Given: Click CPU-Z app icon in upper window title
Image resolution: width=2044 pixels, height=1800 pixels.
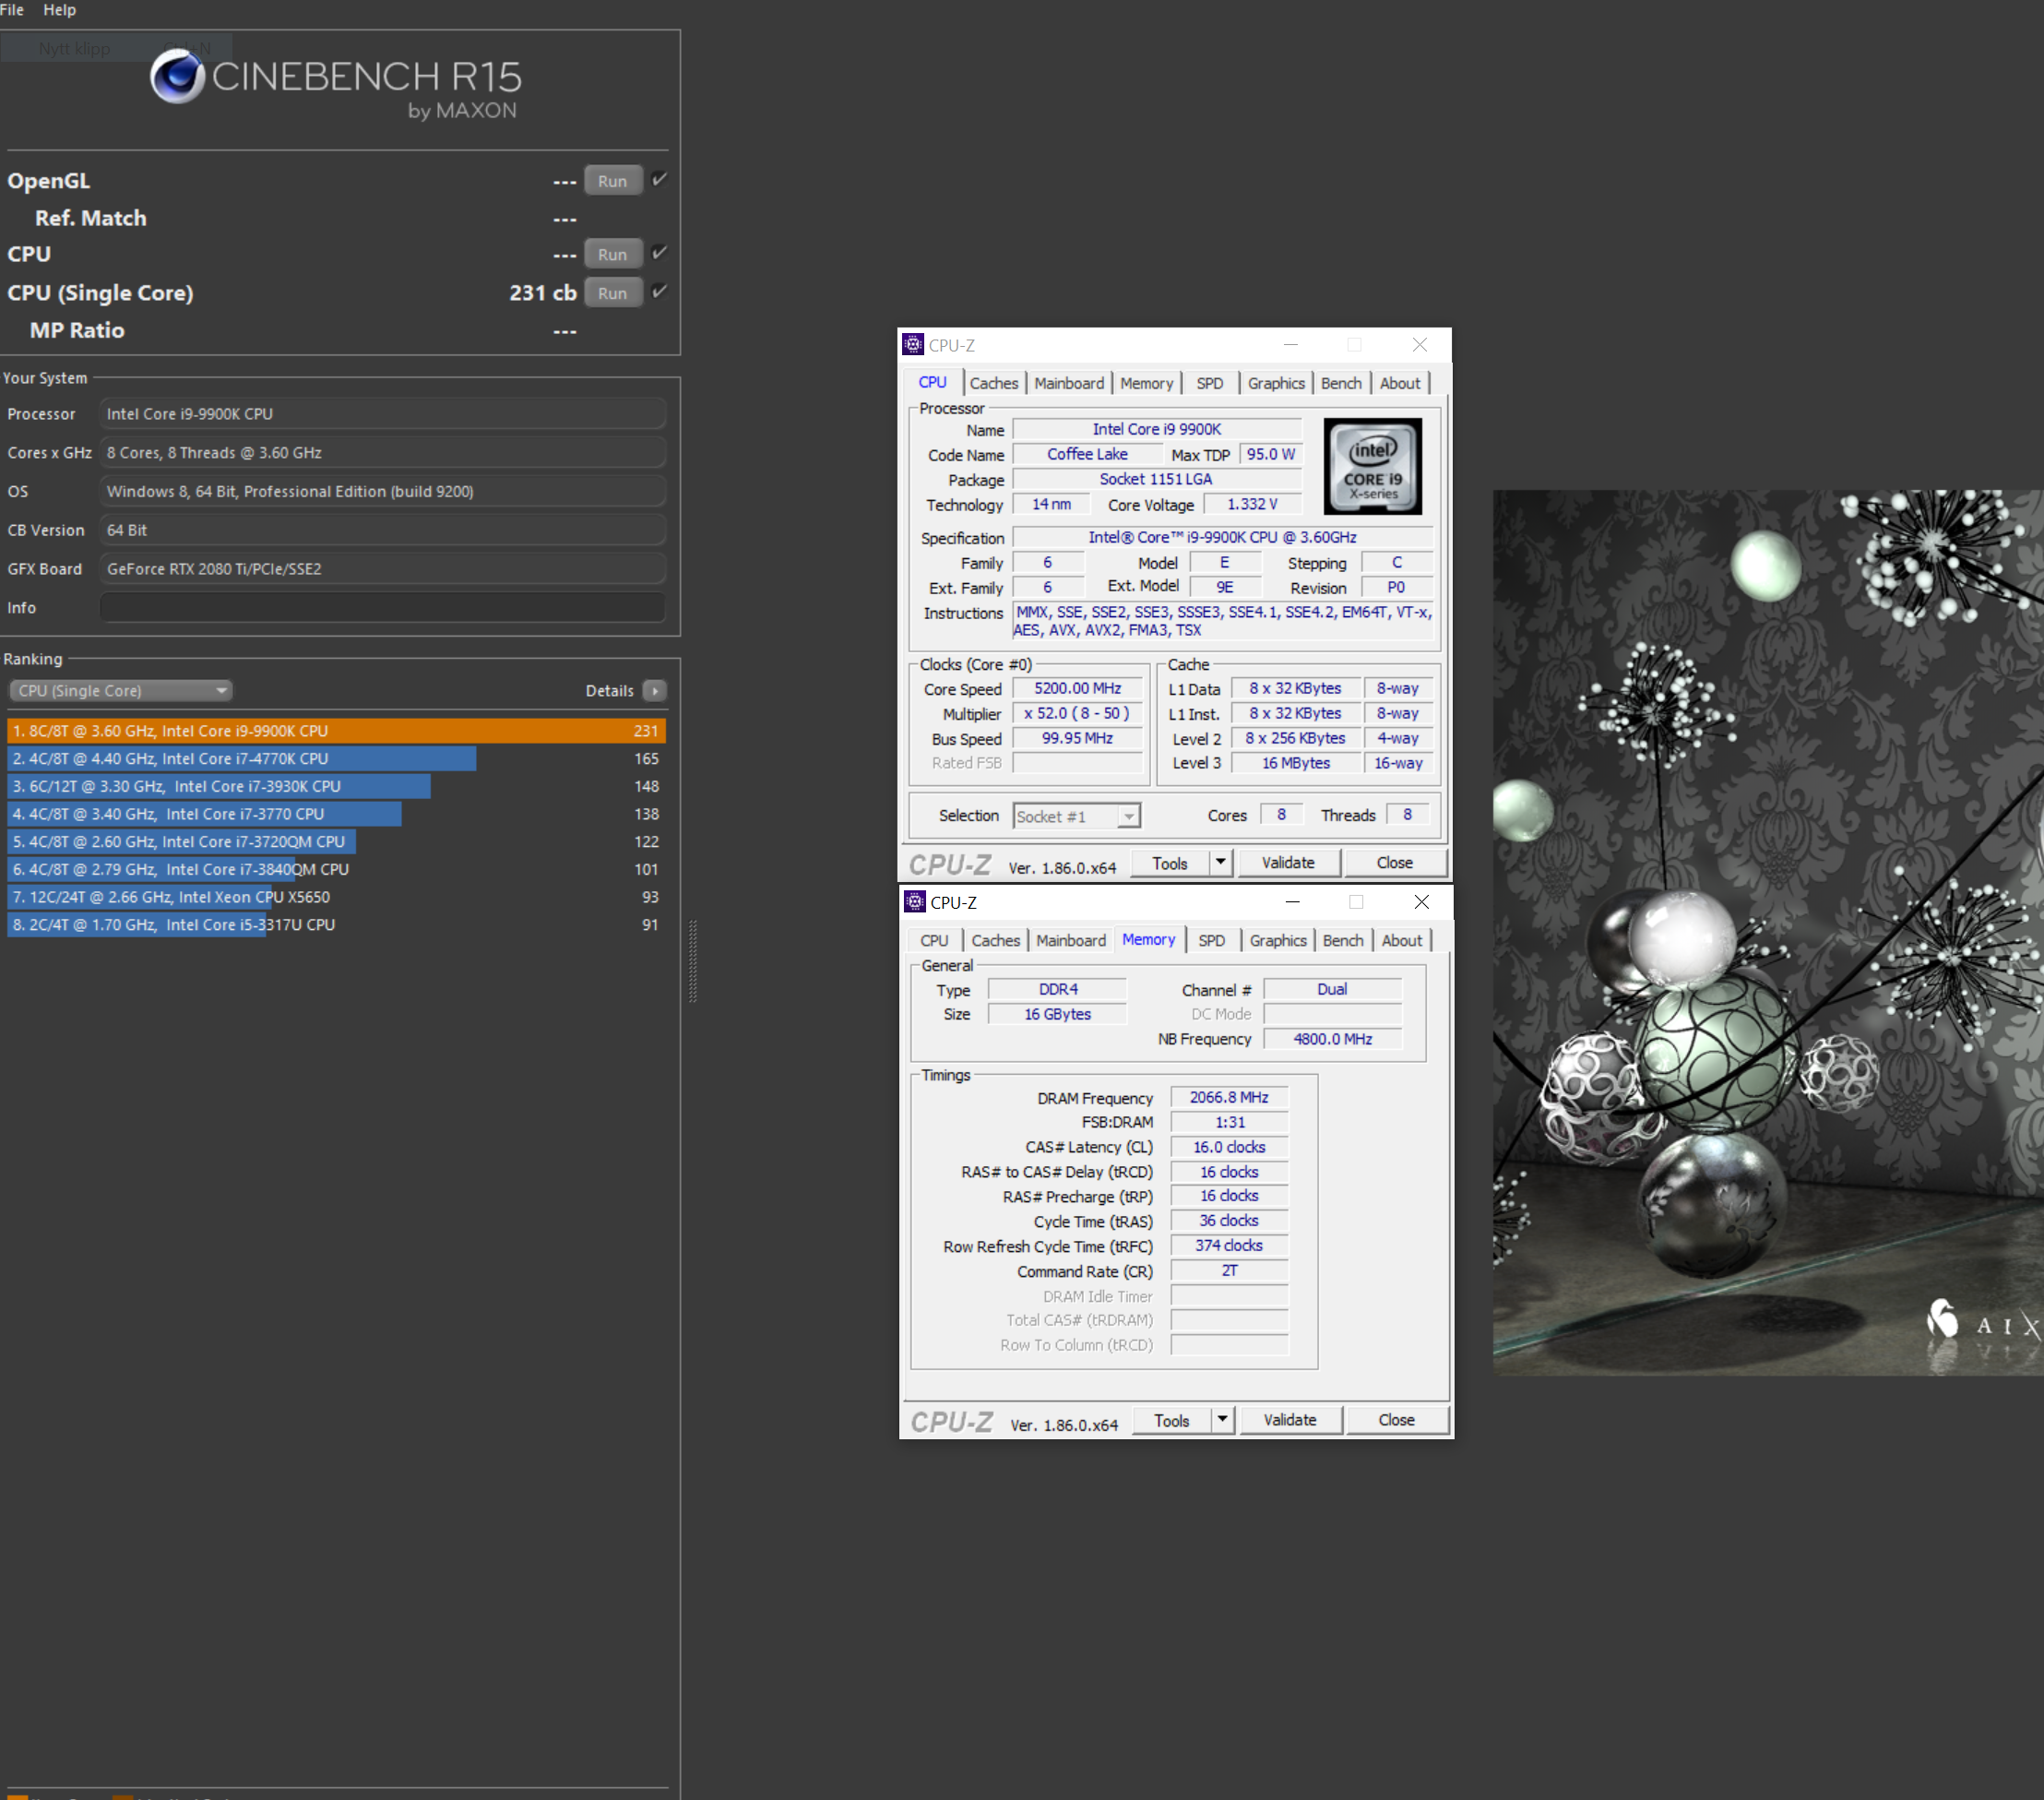Looking at the screenshot, I should 913,345.
